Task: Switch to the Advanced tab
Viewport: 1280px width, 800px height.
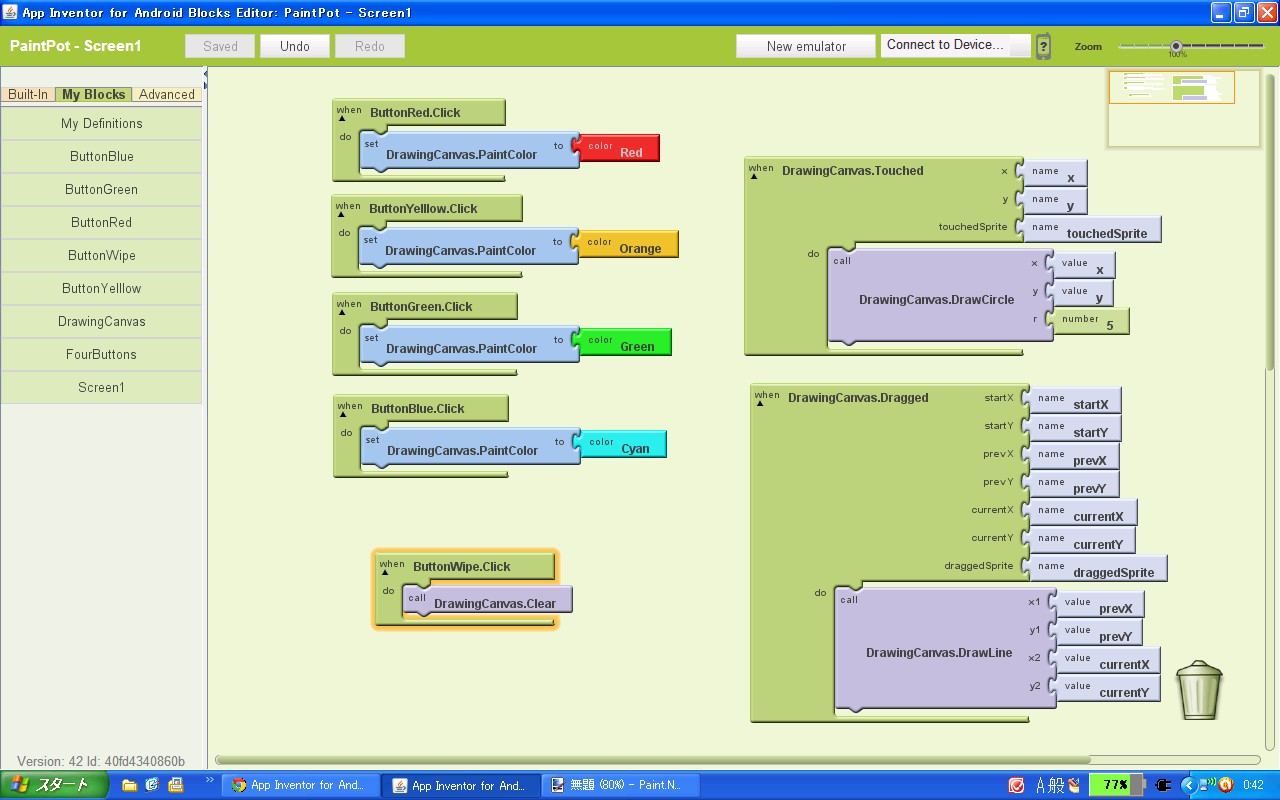Action: [x=166, y=93]
